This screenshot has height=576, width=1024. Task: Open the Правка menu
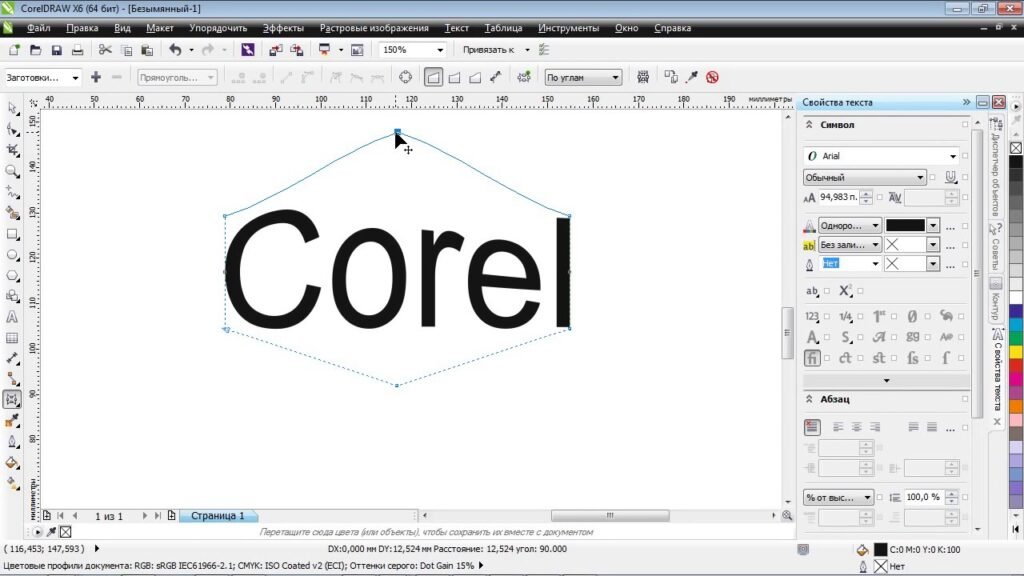82,28
